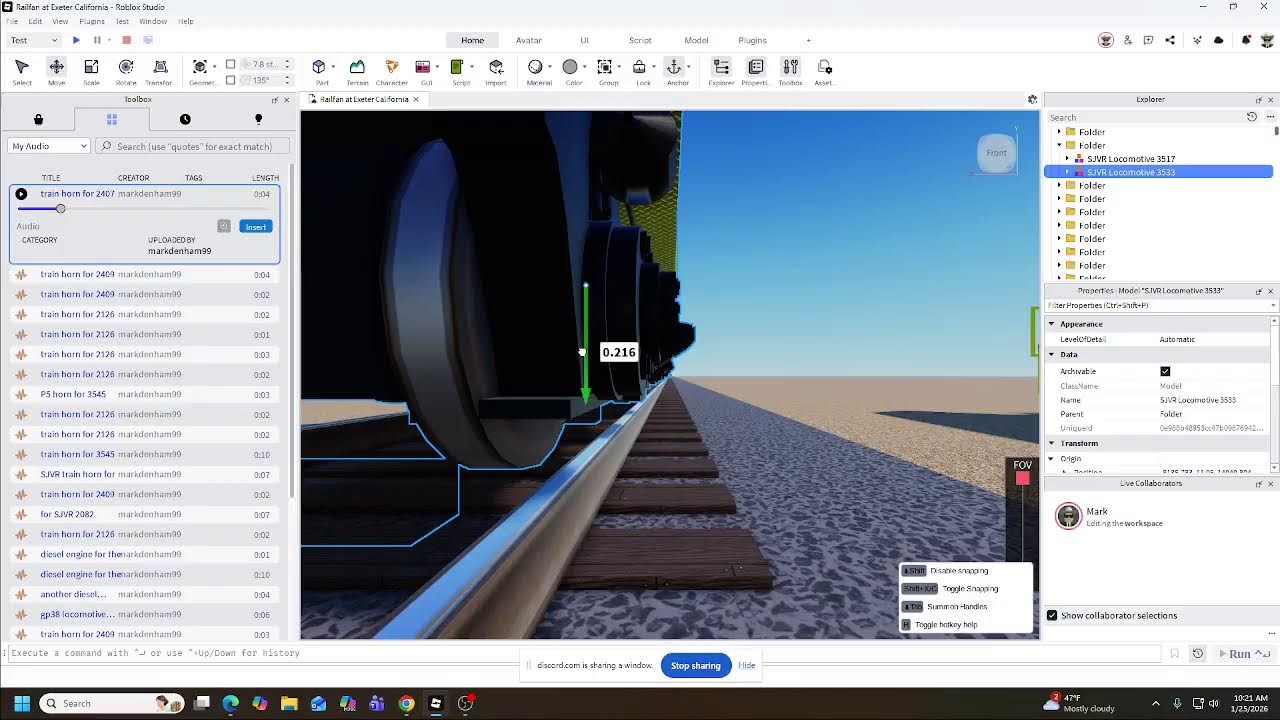Viewport: 1280px width, 720px height.
Task: Toggle the Archivable checkbox
Action: (1165, 371)
